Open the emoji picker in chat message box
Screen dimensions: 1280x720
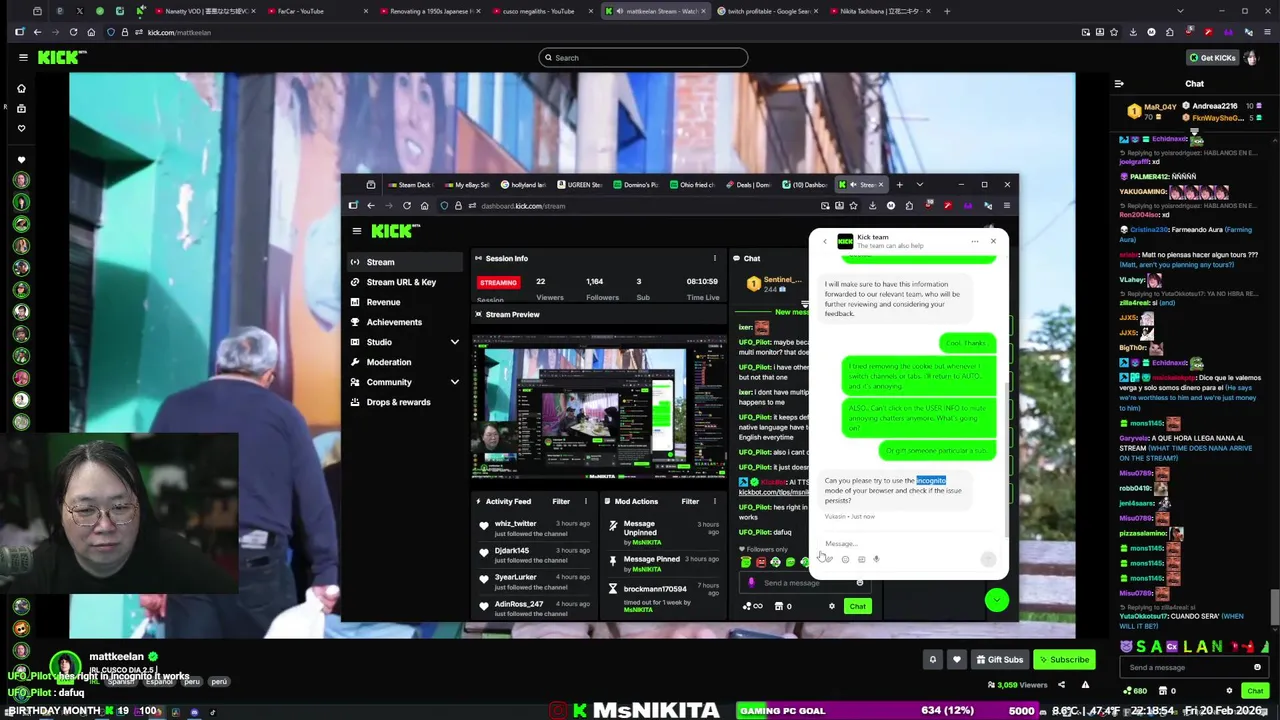(1257, 667)
